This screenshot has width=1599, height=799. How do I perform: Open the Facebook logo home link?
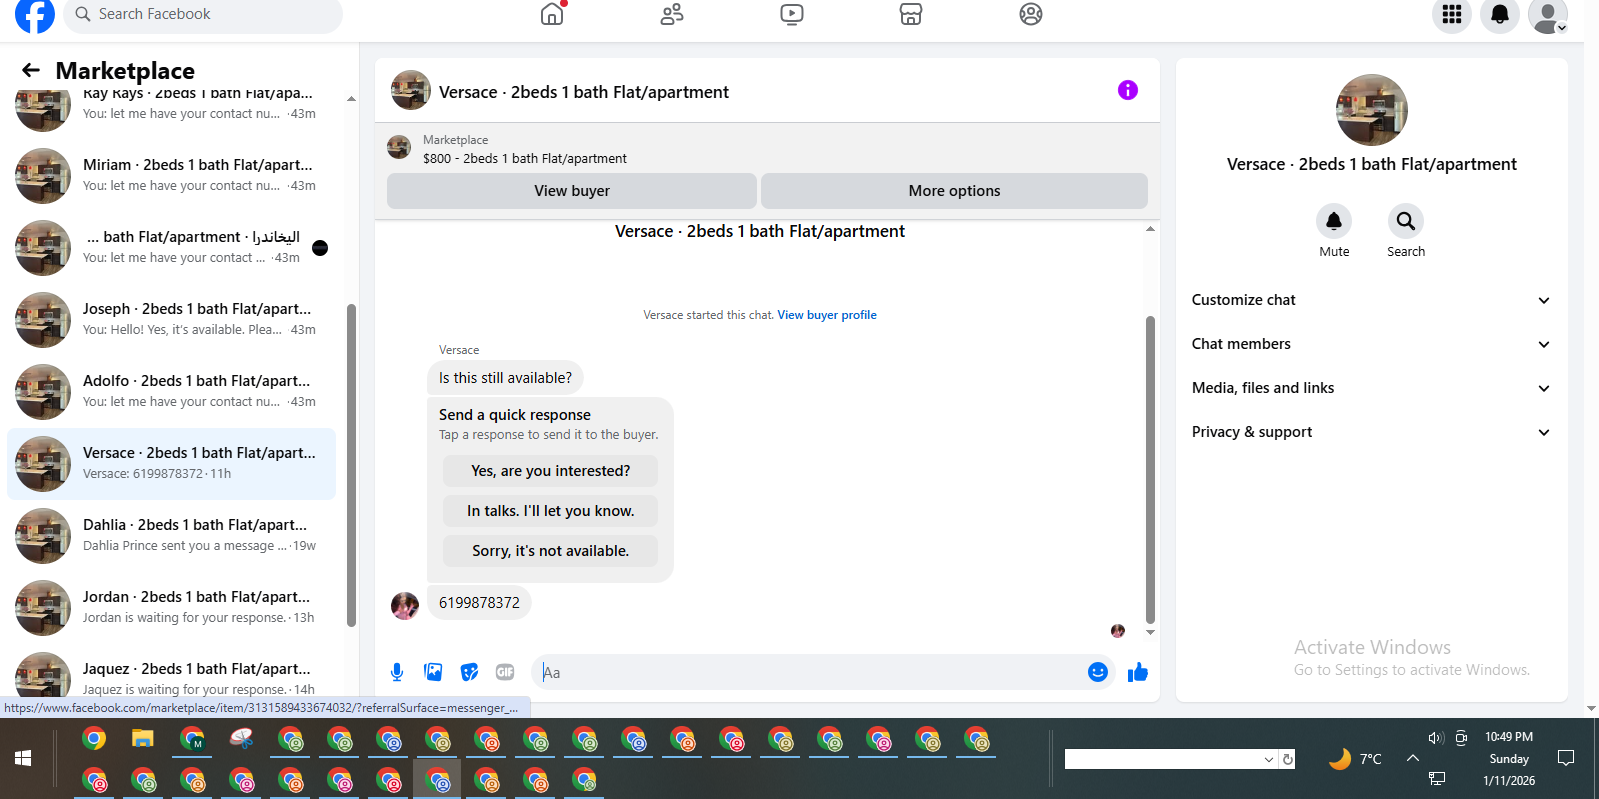tap(35, 14)
